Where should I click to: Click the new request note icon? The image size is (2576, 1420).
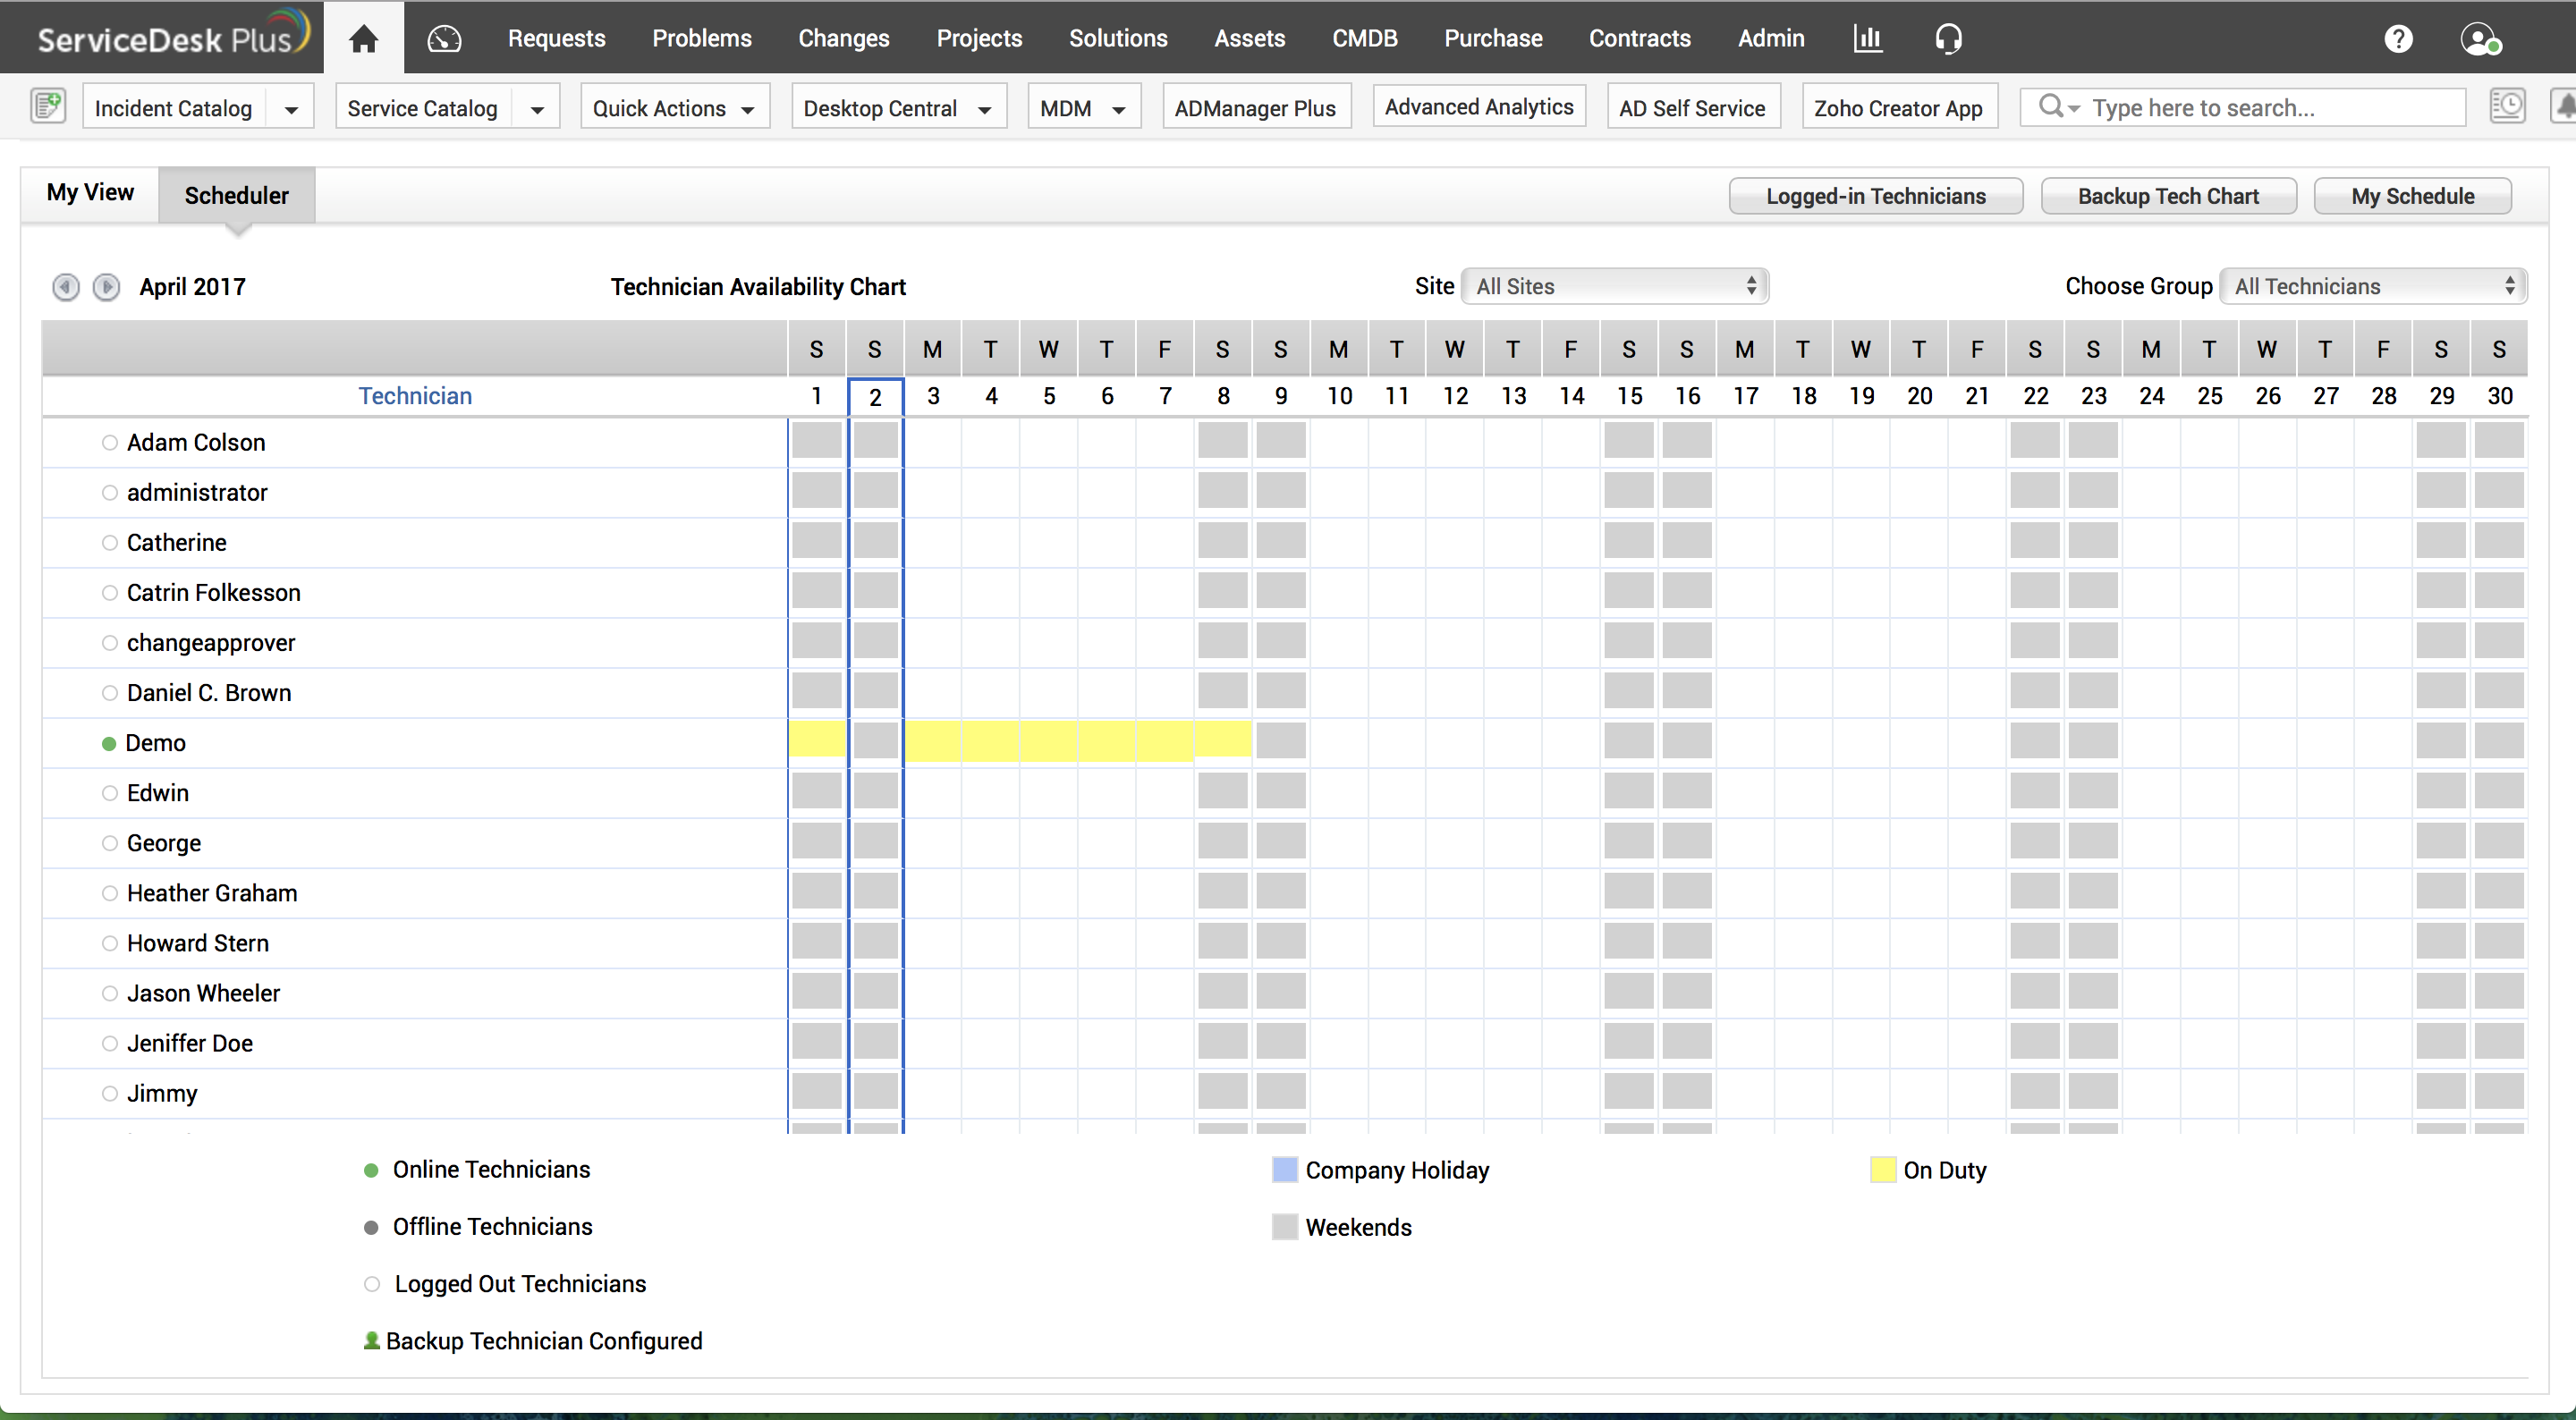tap(47, 106)
